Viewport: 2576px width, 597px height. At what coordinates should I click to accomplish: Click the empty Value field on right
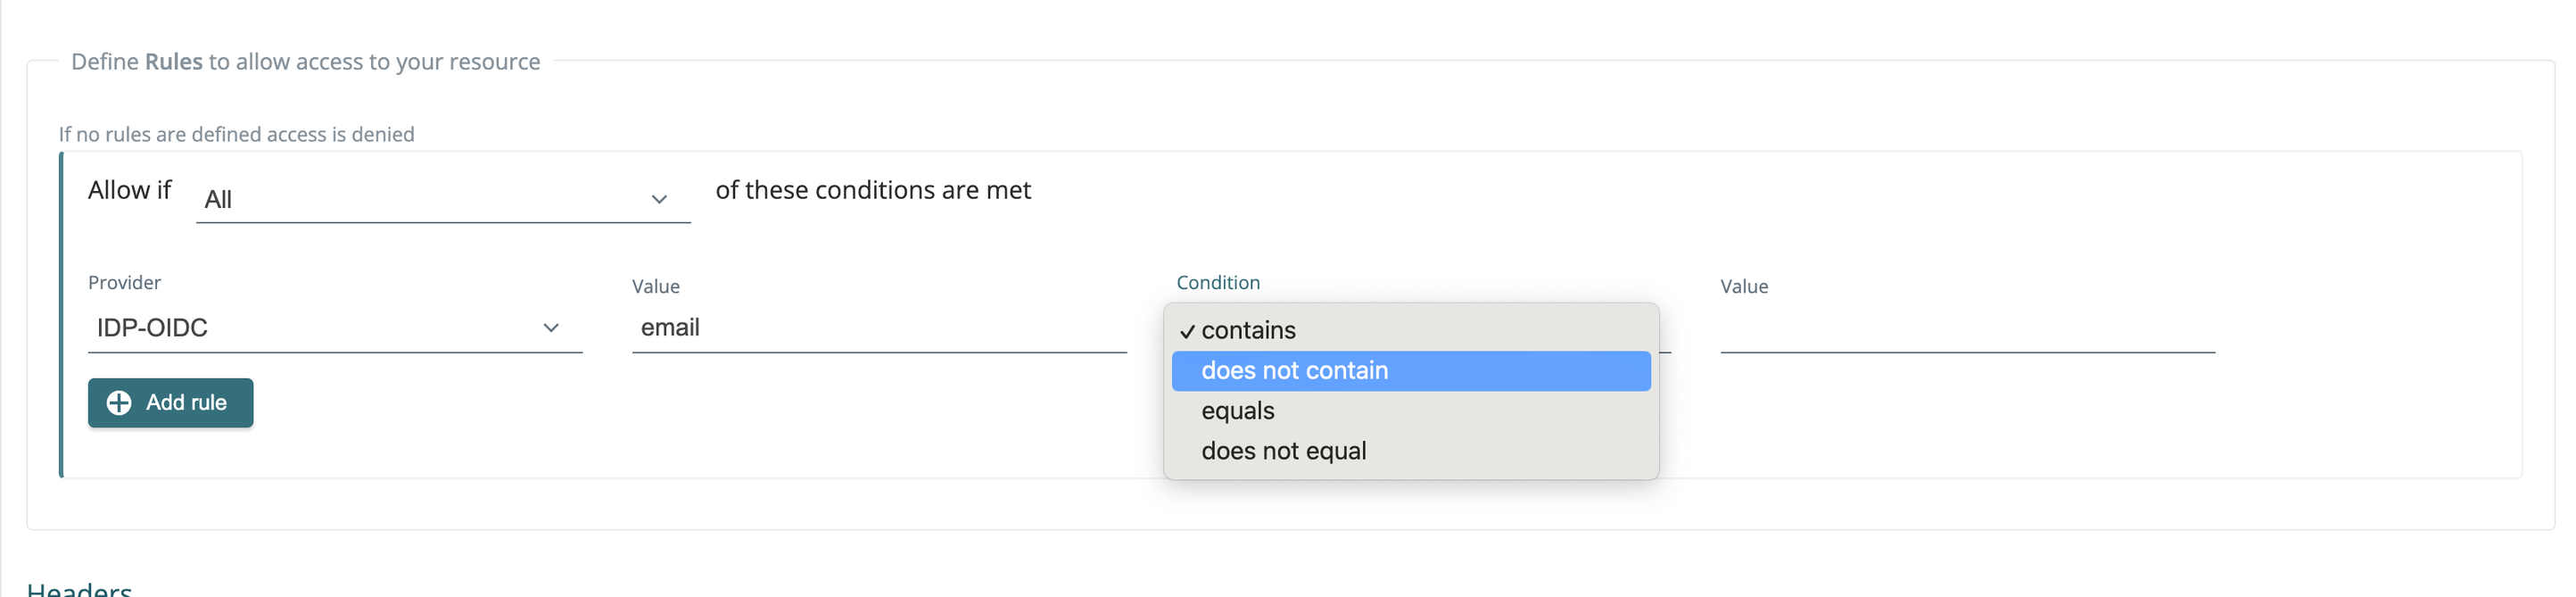[x=1968, y=328]
